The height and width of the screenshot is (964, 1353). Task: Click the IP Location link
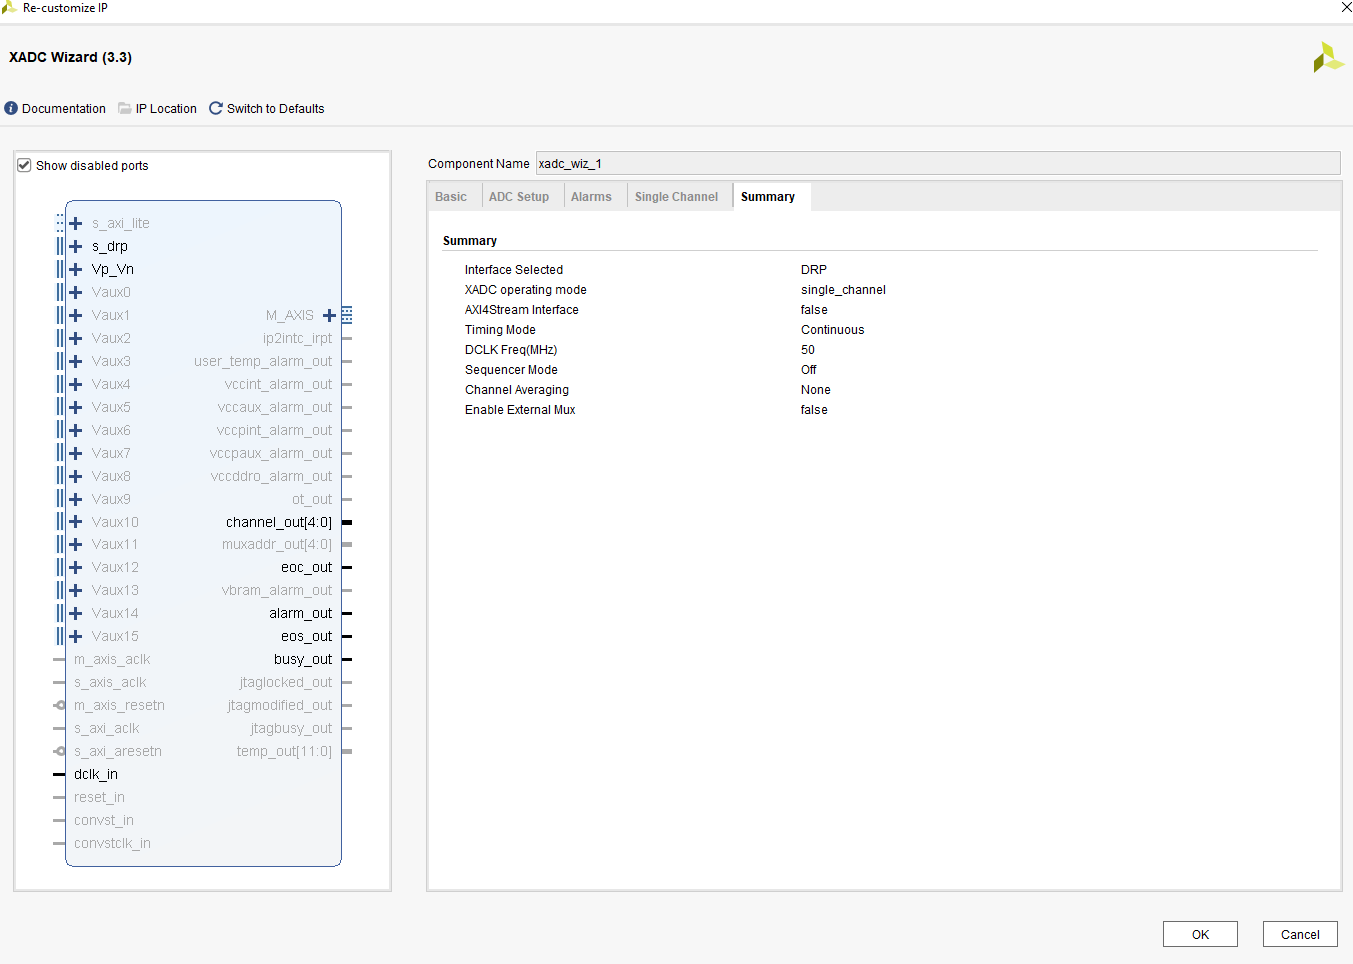point(166,108)
